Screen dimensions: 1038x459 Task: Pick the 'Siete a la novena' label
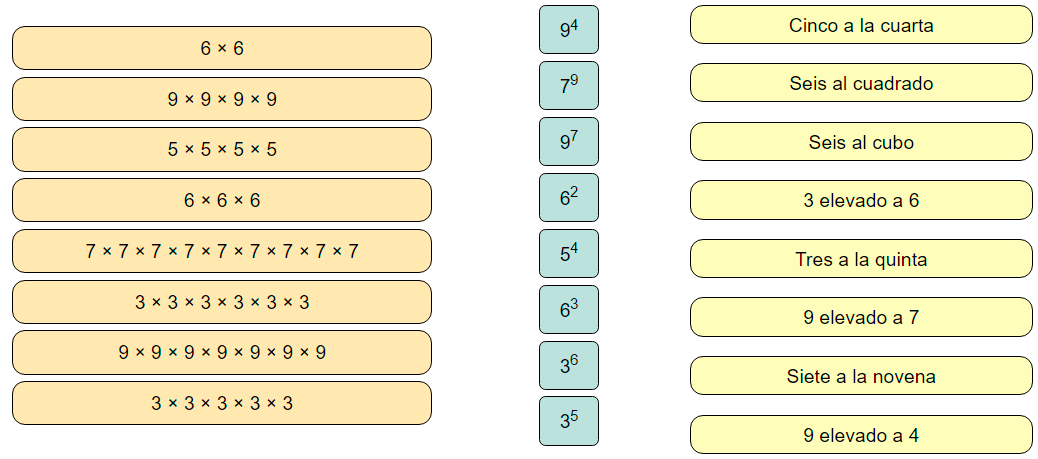(x=861, y=376)
